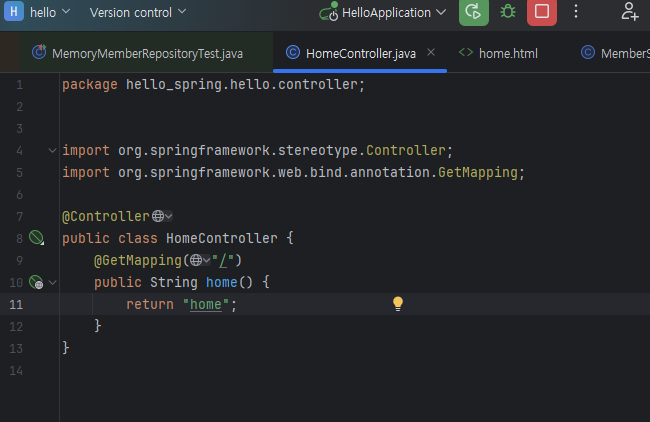Select the HomeController.java tab
Viewport: 650px width, 422px height.
pyautogui.click(x=360, y=53)
